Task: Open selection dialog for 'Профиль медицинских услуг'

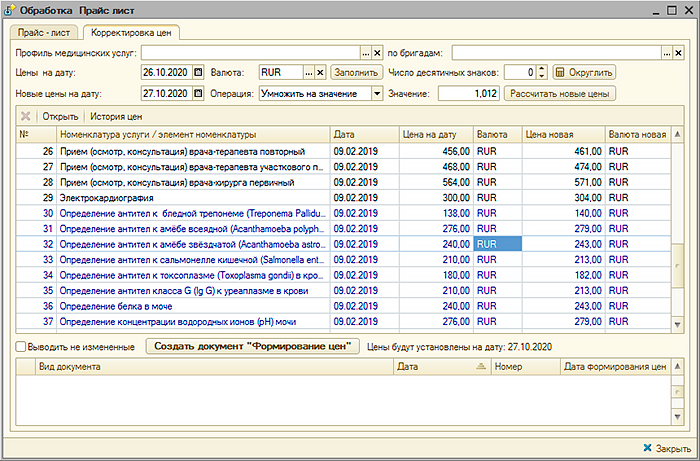Action: pos(365,52)
